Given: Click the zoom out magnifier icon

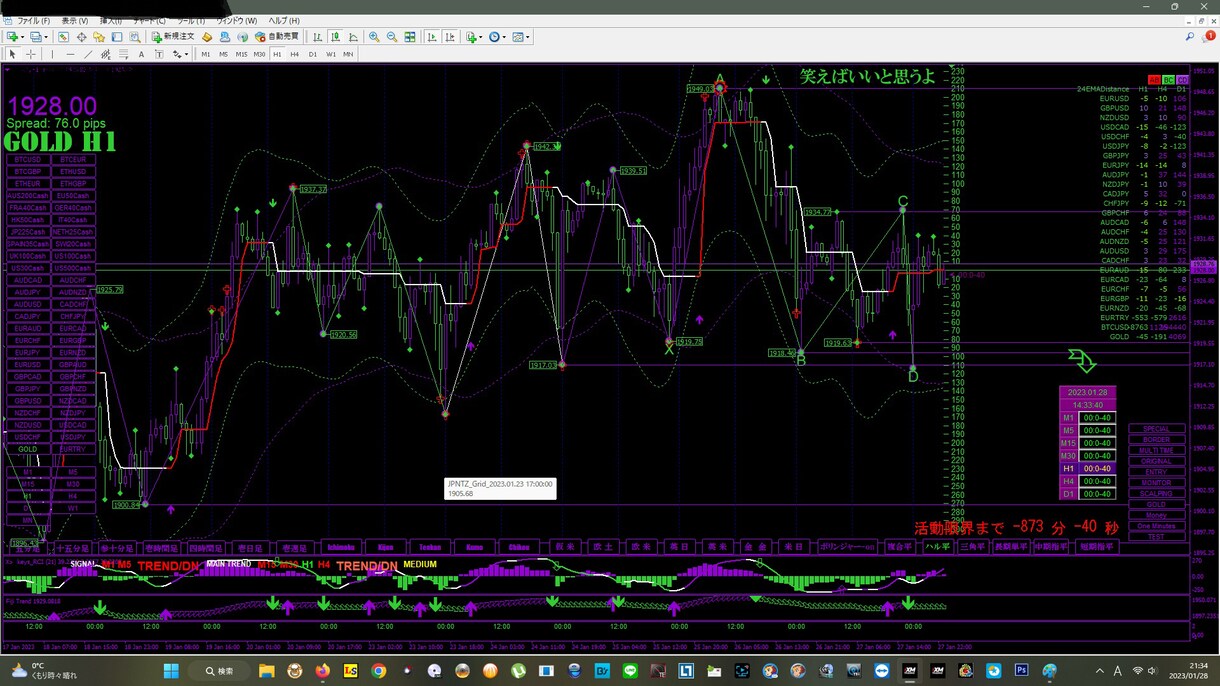Looking at the screenshot, I should point(392,37).
